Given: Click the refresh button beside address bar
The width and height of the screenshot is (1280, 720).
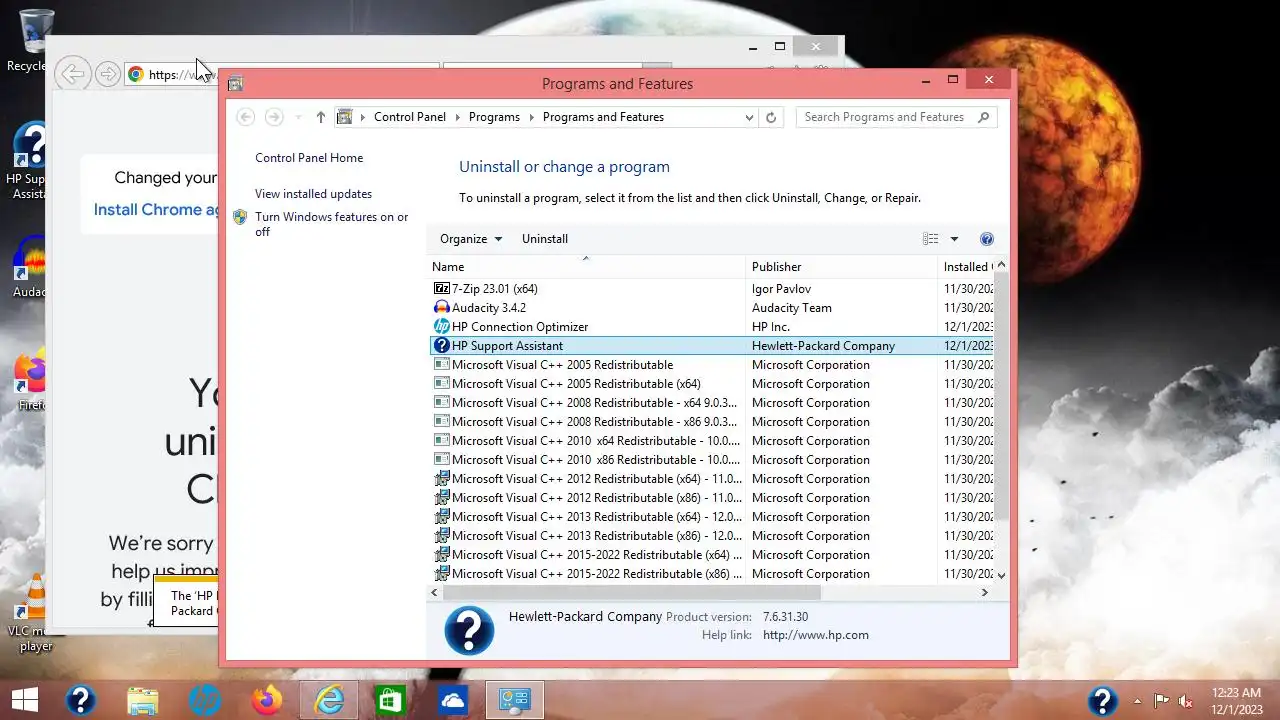Looking at the screenshot, I should pos(771,117).
